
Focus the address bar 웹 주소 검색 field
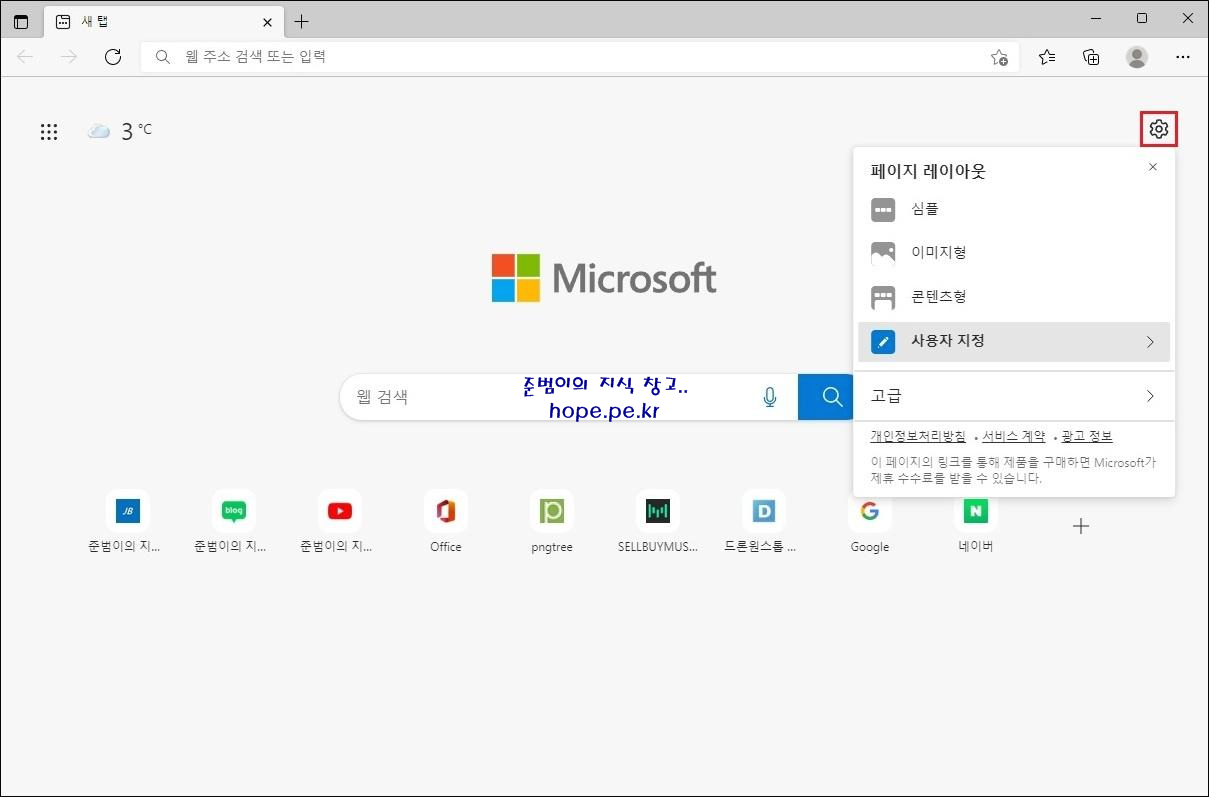pyautogui.click(x=580, y=57)
